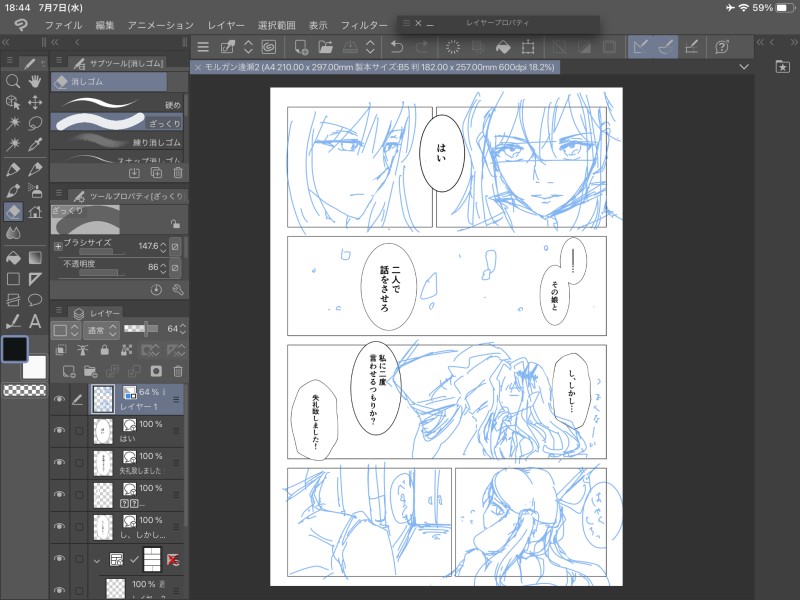Viewport: 800px width, 600px height.
Task: Open the レイヤー menu
Action: [226, 25]
